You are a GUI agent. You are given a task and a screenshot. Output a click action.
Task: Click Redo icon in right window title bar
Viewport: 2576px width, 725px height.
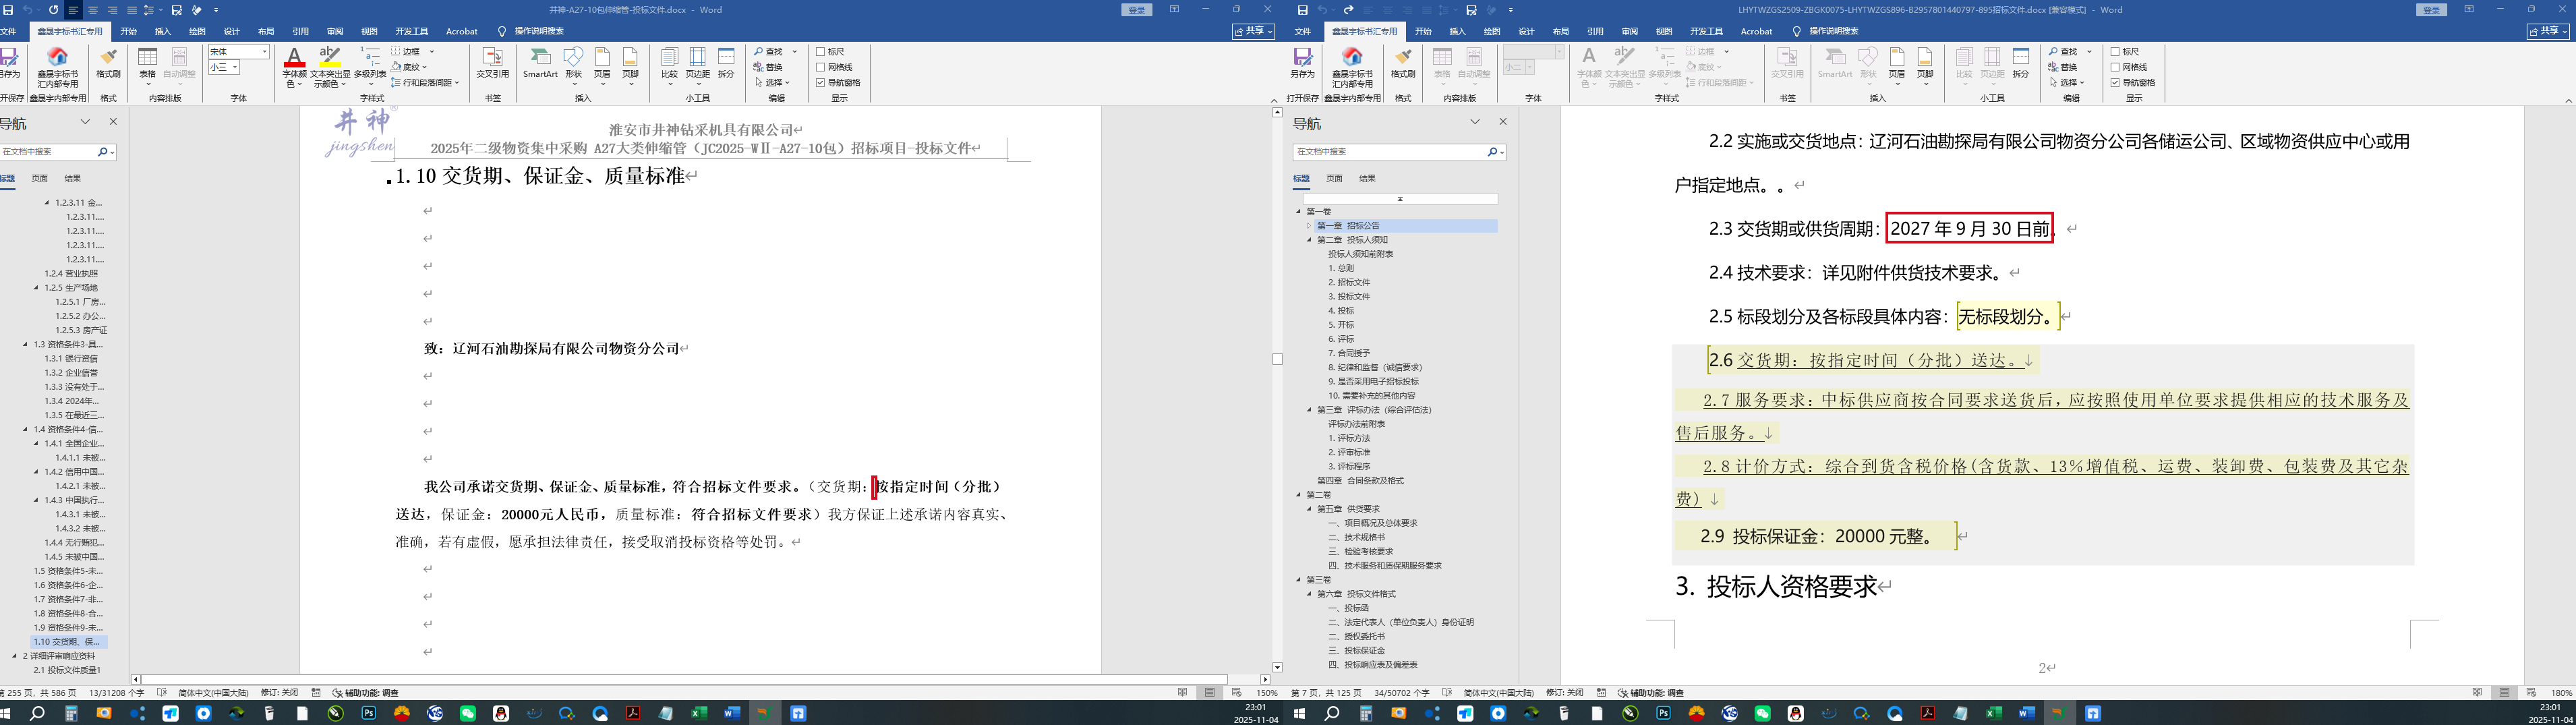[1348, 10]
